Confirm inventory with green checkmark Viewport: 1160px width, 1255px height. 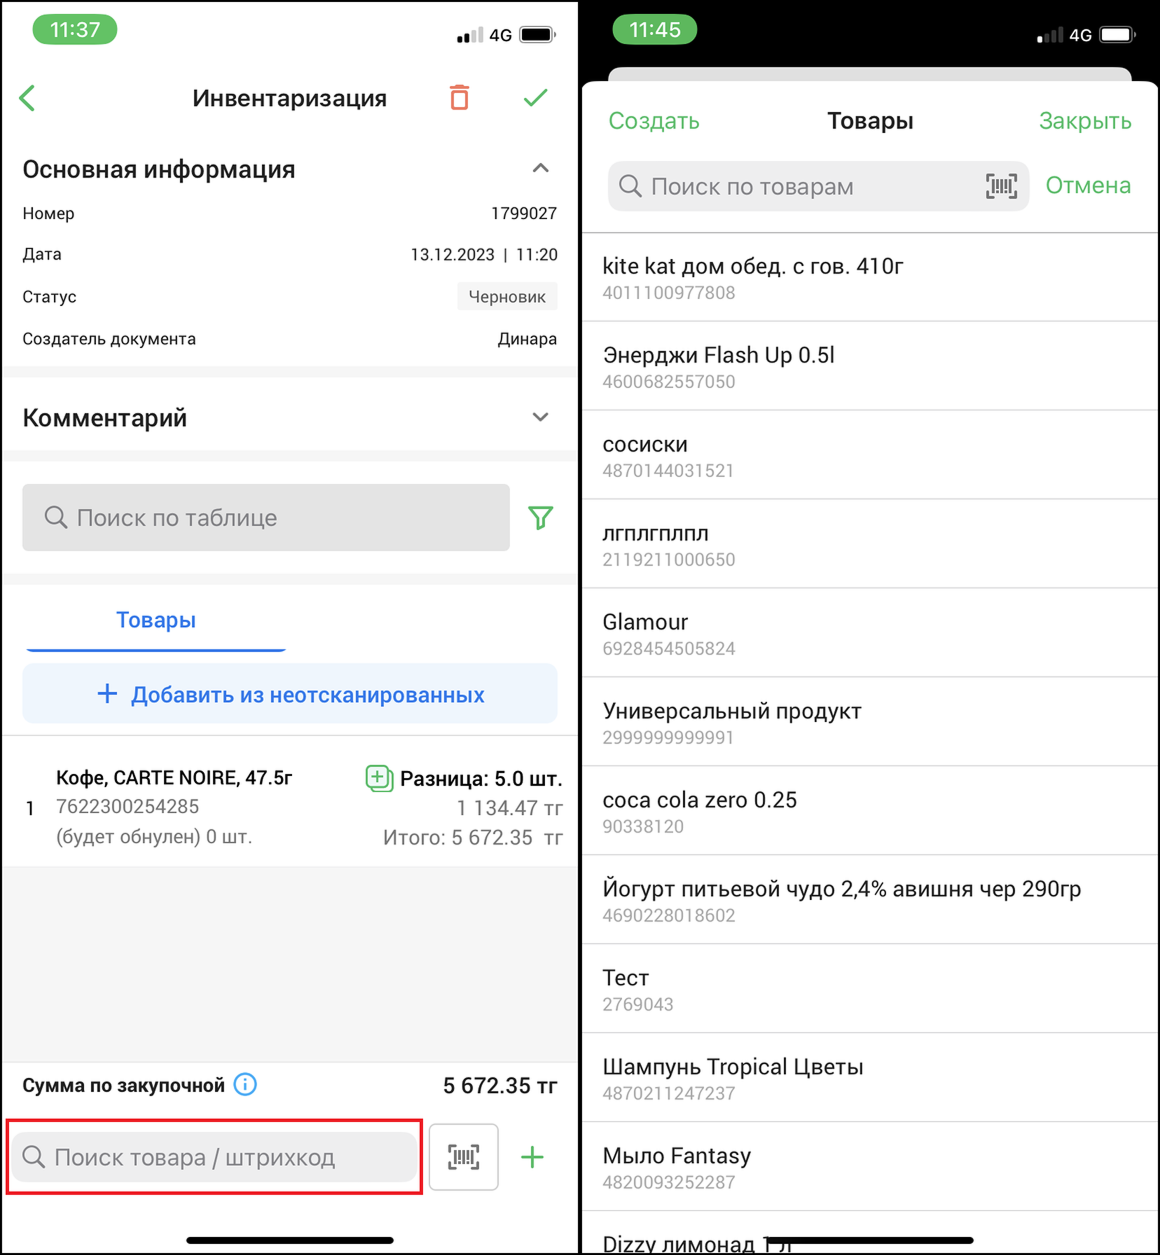click(535, 97)
